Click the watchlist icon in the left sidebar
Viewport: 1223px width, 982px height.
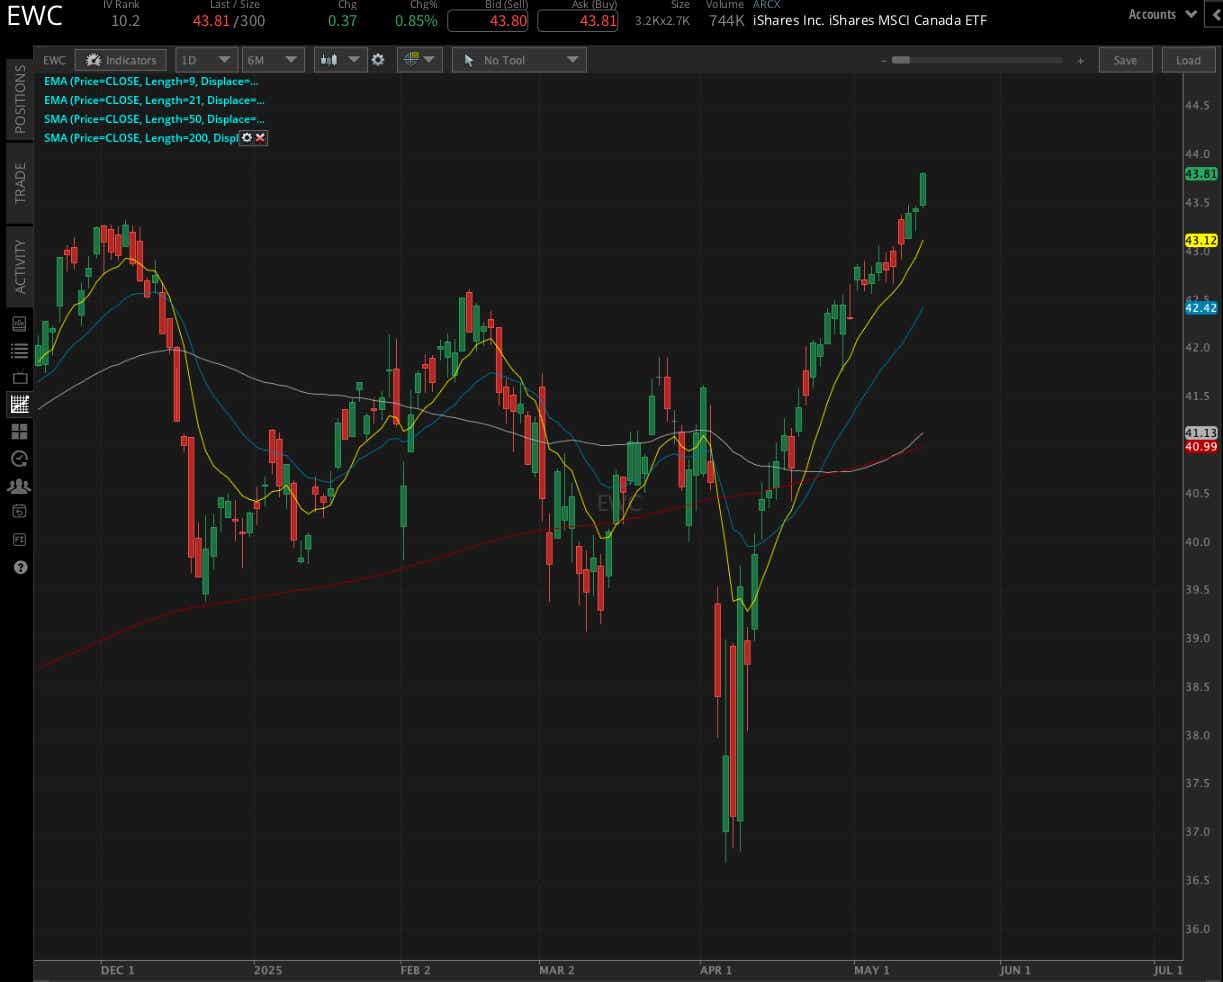(18, 350)
